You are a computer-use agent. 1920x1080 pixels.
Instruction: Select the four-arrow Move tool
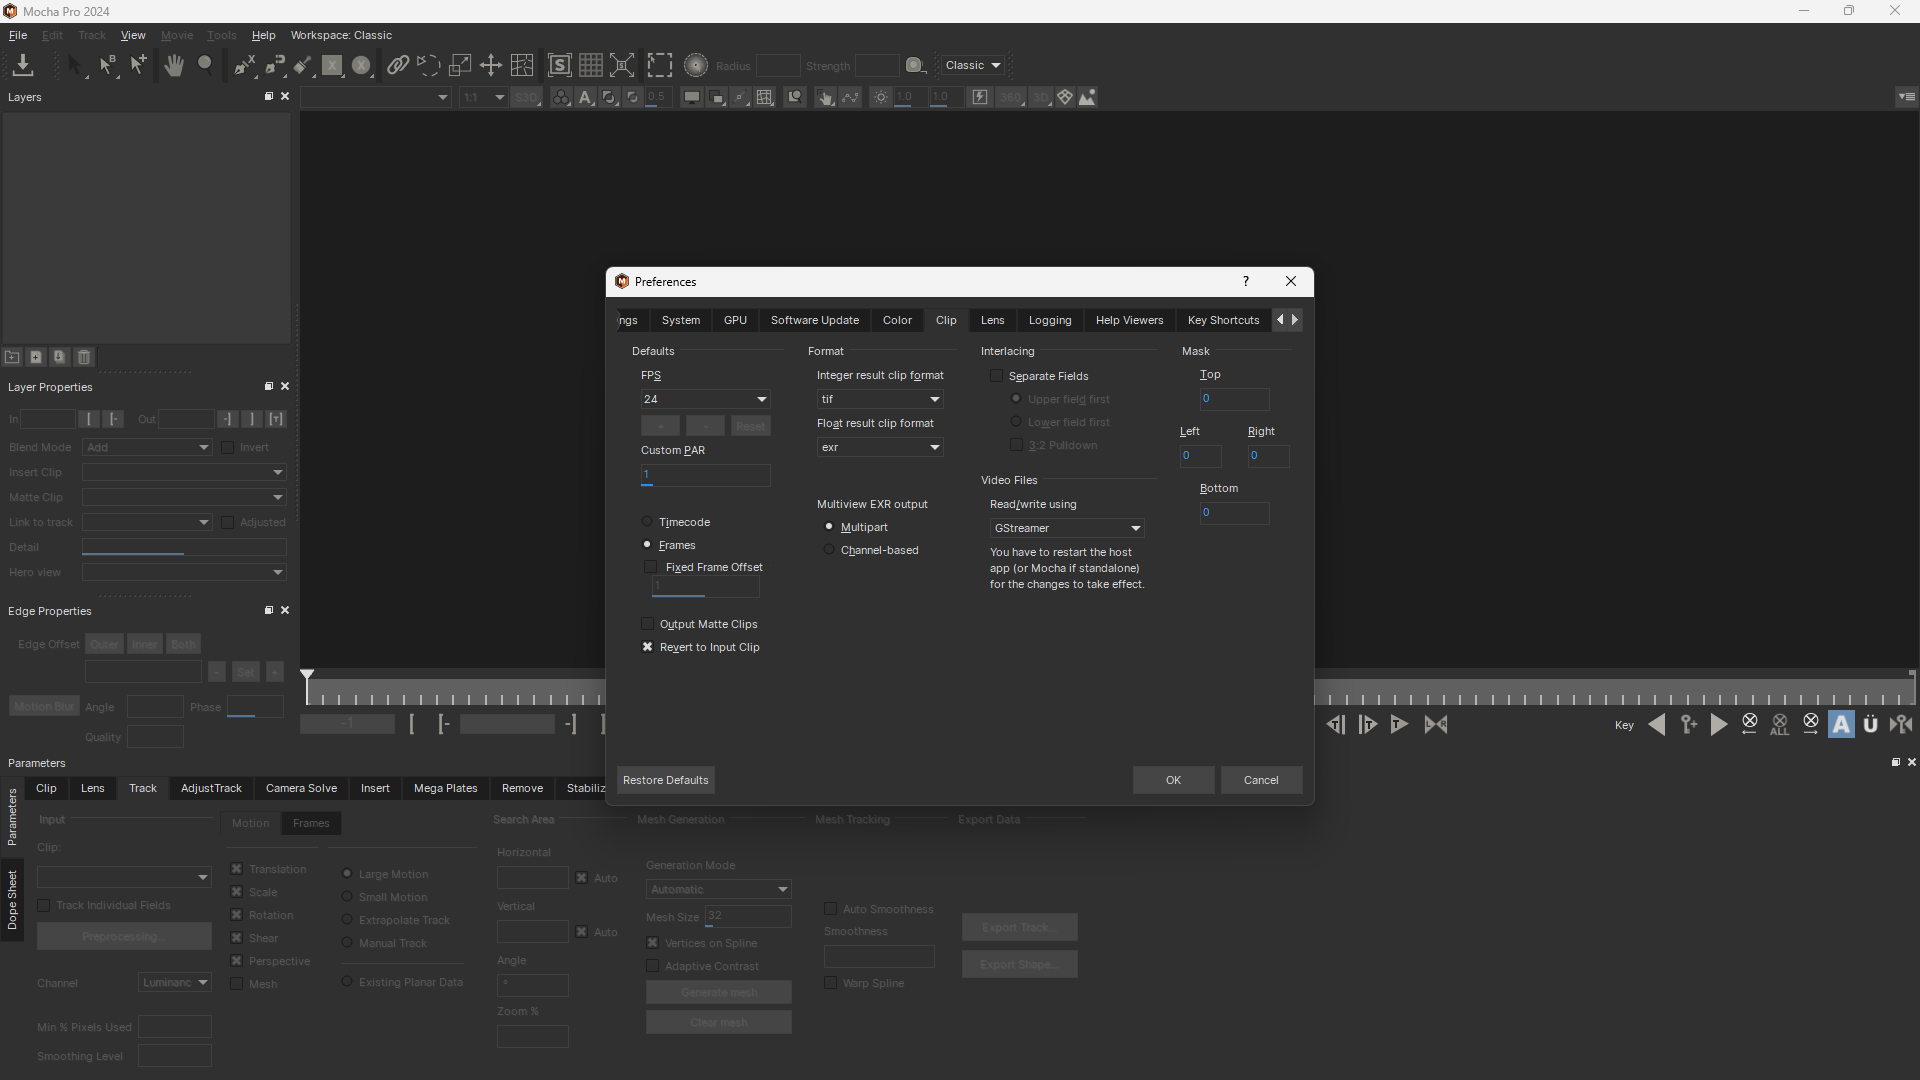coord(491,66)
